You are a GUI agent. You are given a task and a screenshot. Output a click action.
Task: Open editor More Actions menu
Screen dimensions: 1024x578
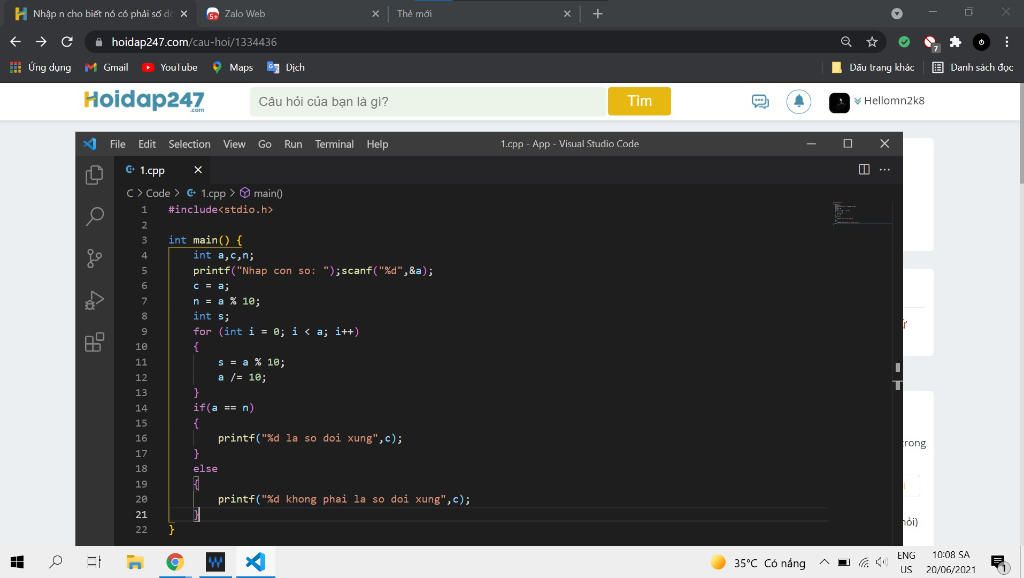(885, 170)
